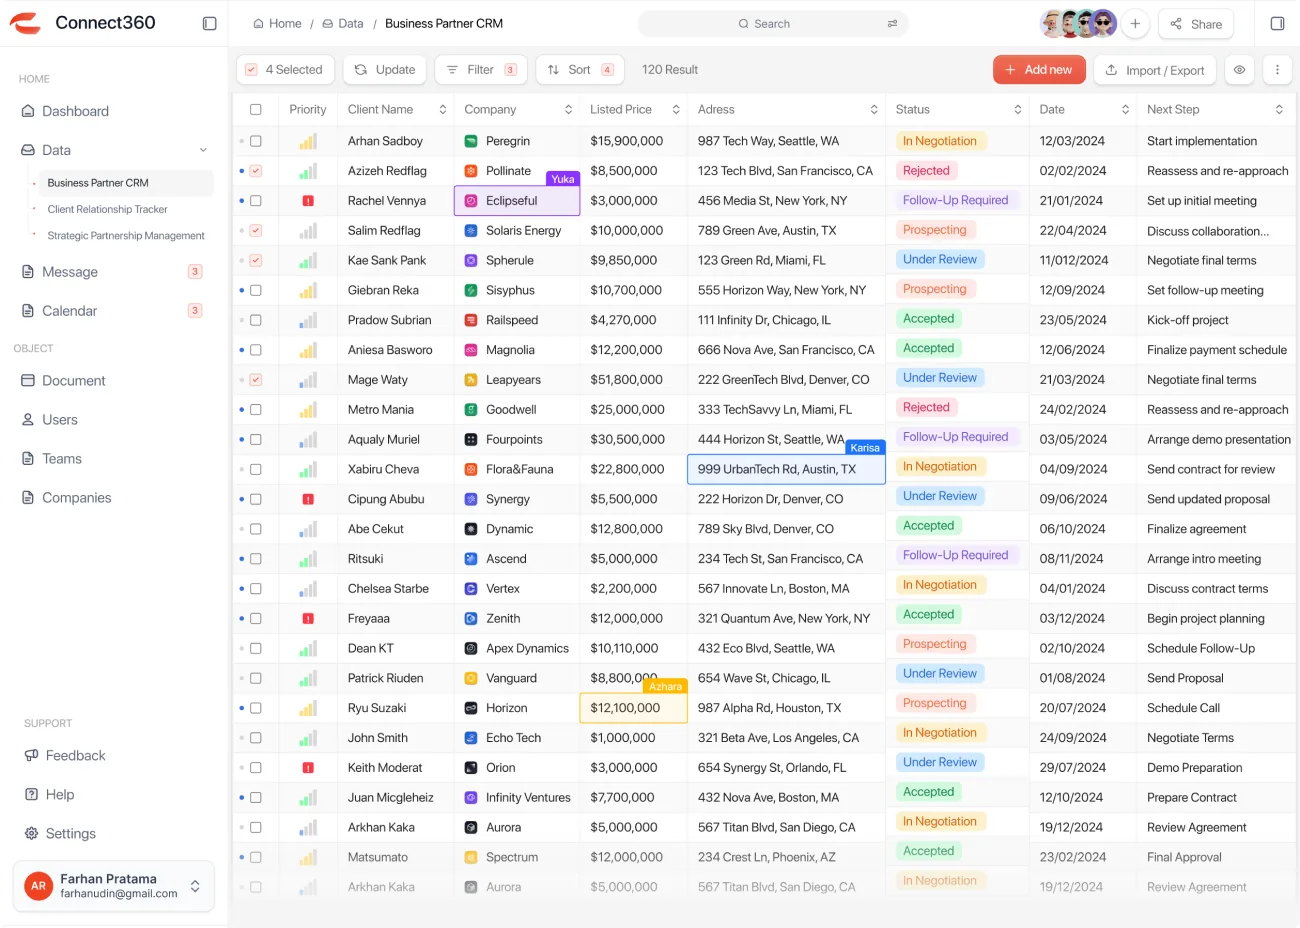1300x928 pixels.
Task: Open Status column sort arrows
Action: click(1018, 110)
